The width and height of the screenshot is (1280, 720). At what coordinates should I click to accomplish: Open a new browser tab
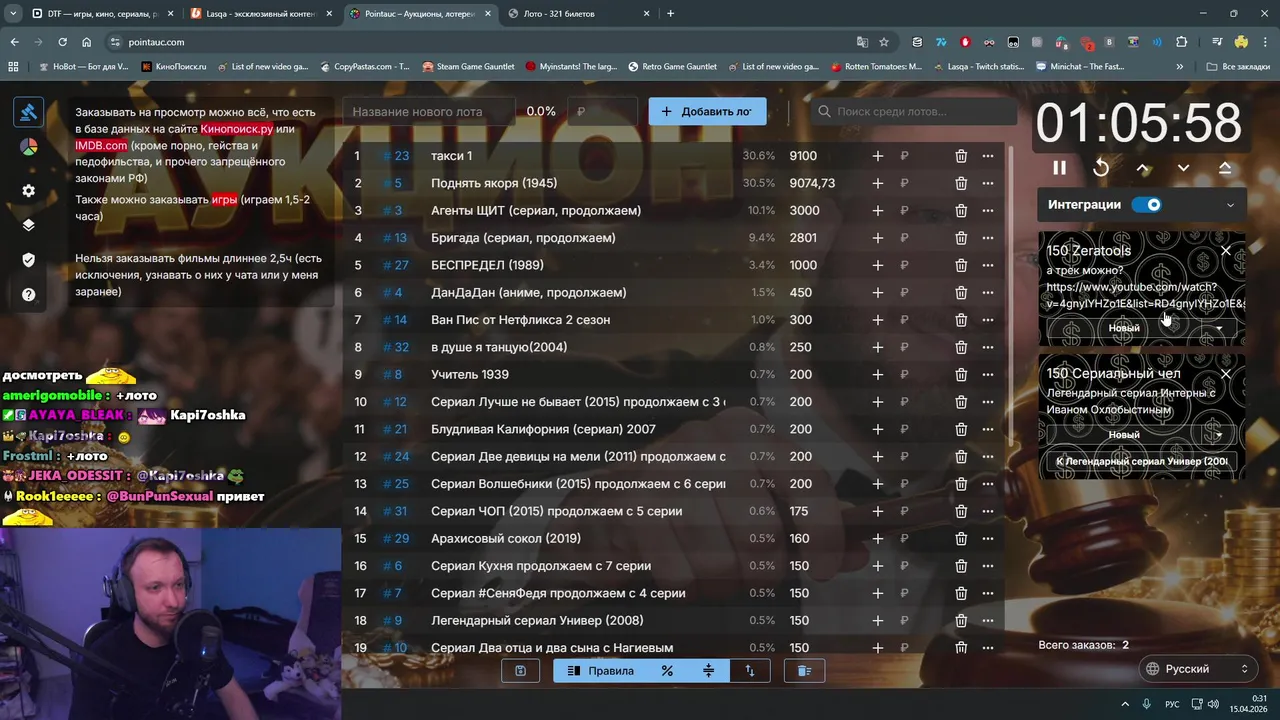(671, 14)
